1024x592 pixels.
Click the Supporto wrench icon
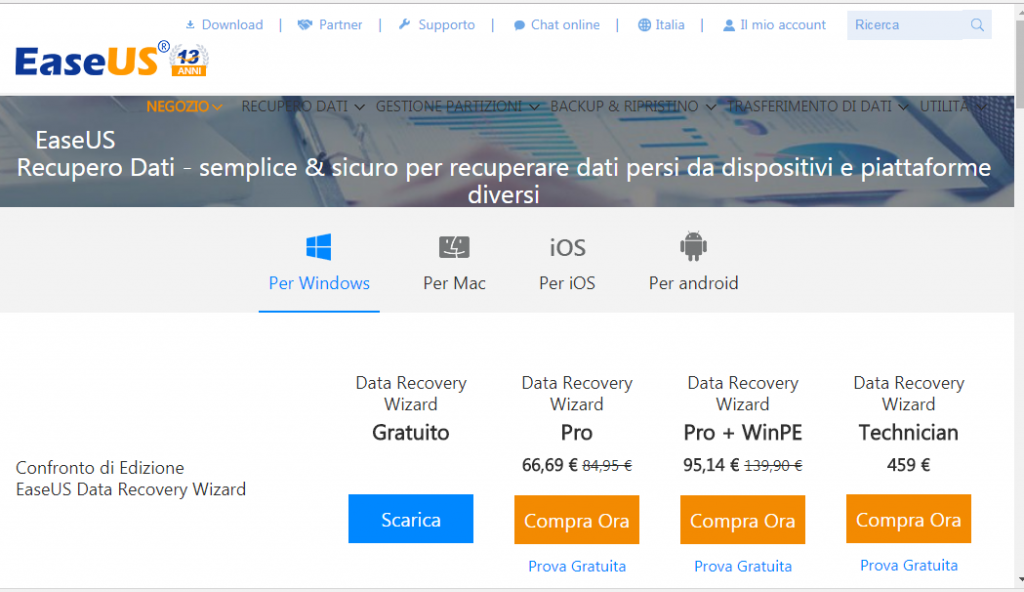pos(405,25)
